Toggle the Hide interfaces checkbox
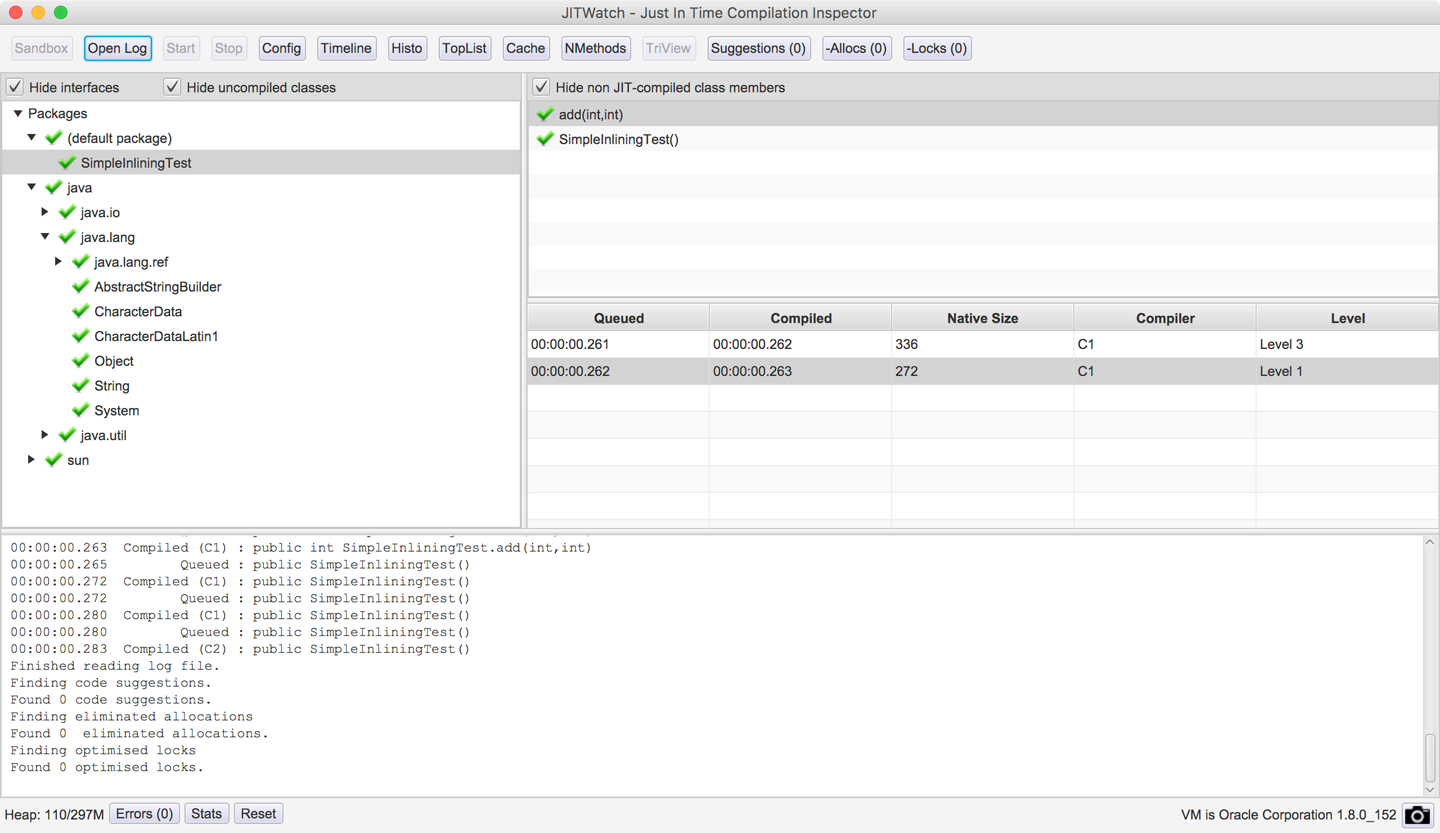 [15, 87]
